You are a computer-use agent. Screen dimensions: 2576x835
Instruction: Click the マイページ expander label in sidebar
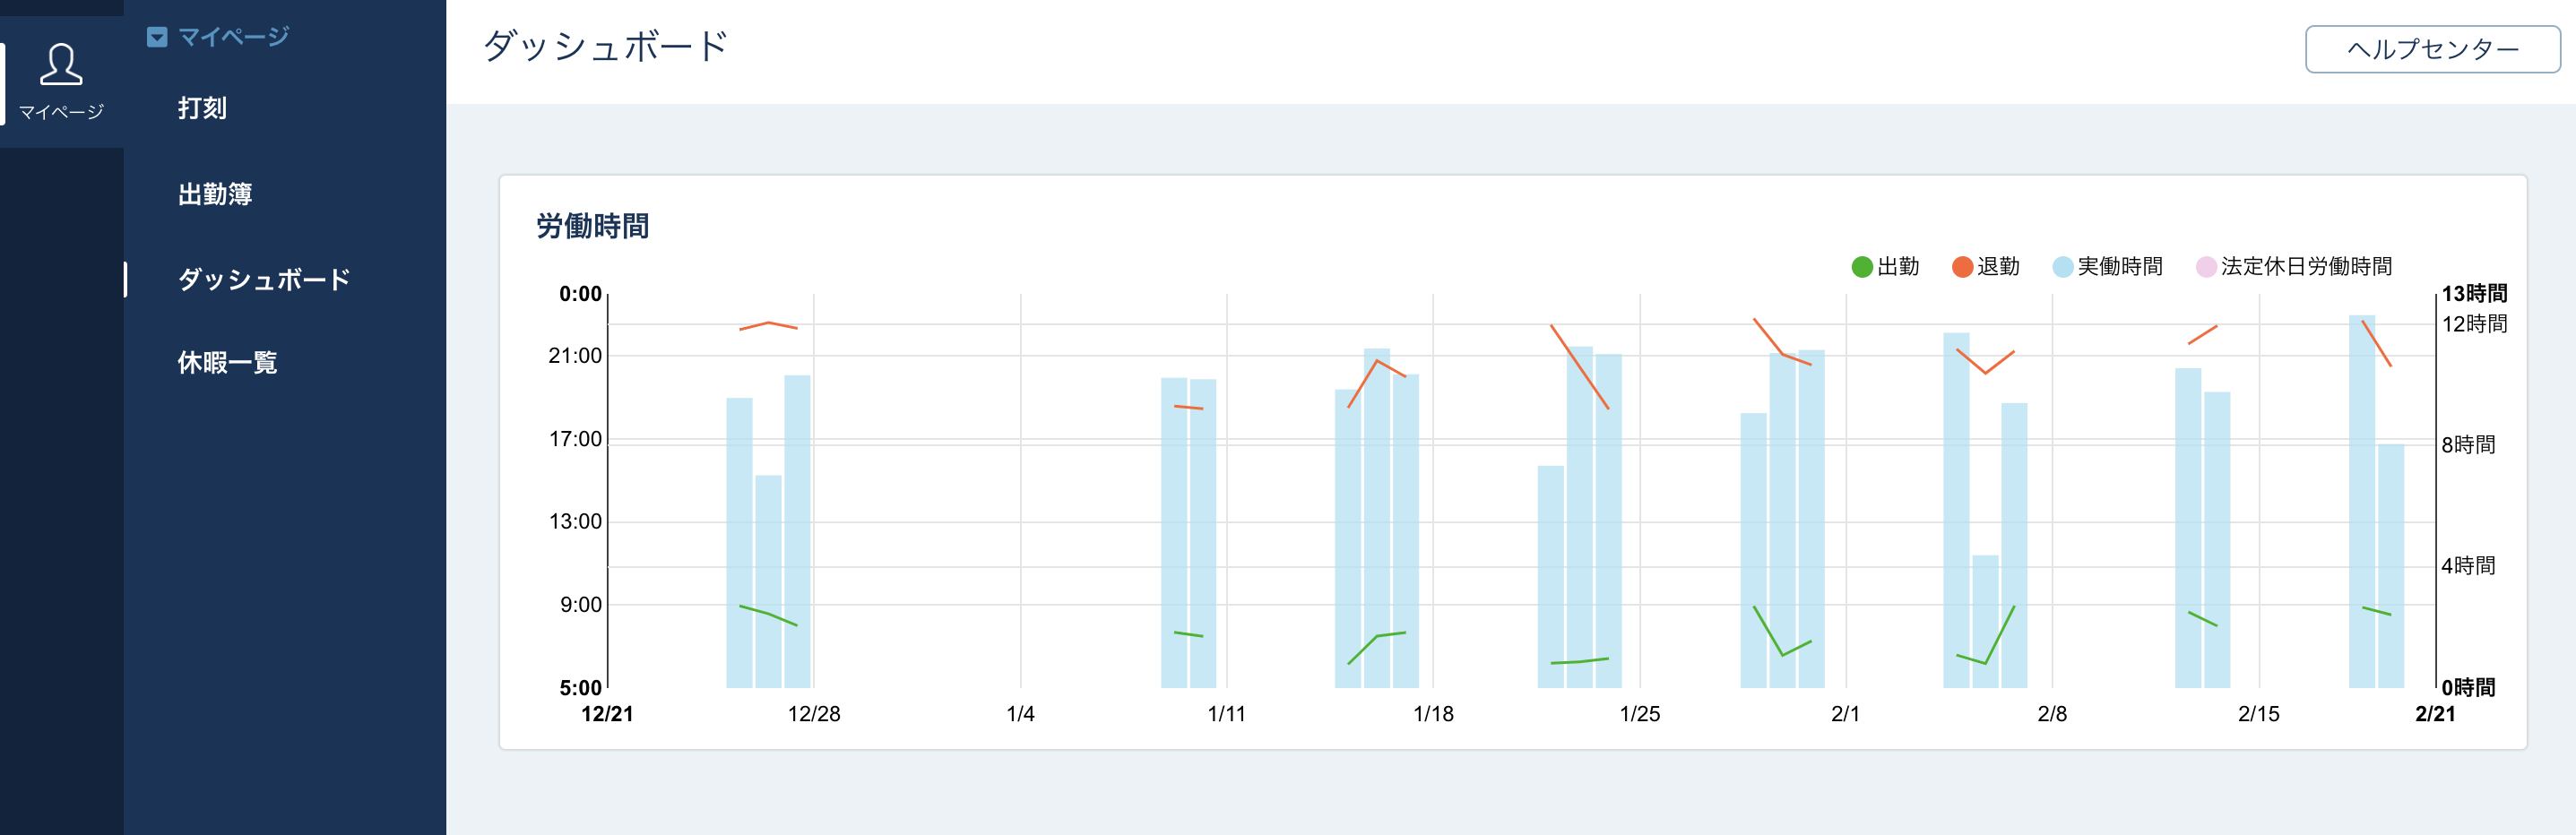tap(233, 37)
